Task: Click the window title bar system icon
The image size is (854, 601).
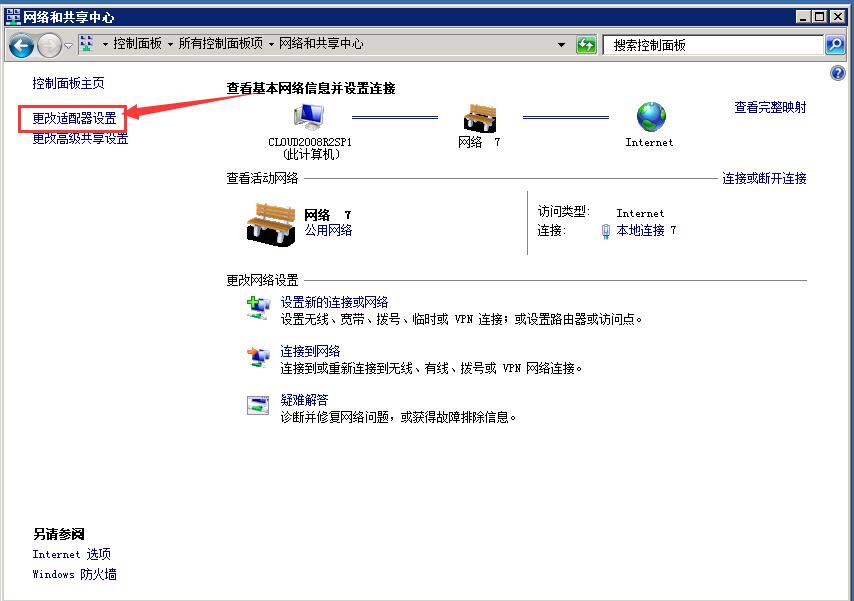Action: click(13, 17)
